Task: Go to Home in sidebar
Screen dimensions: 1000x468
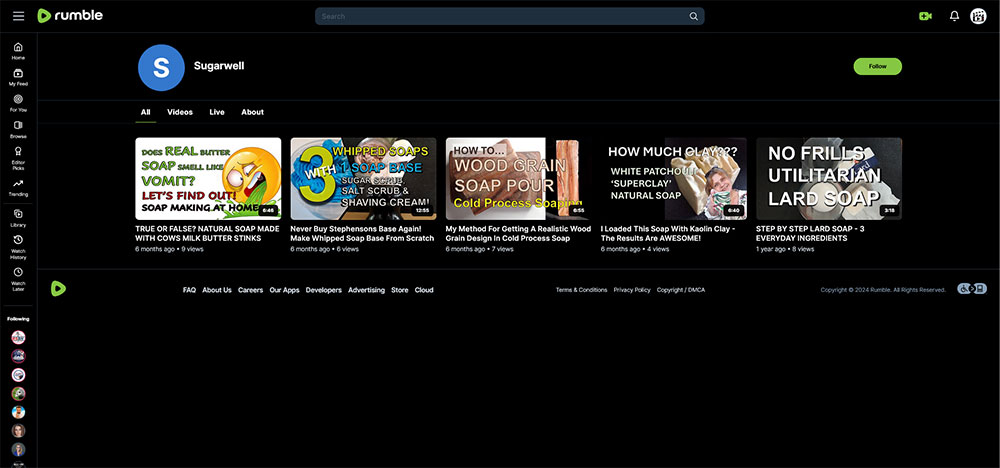Action: (x=18, y=51)
